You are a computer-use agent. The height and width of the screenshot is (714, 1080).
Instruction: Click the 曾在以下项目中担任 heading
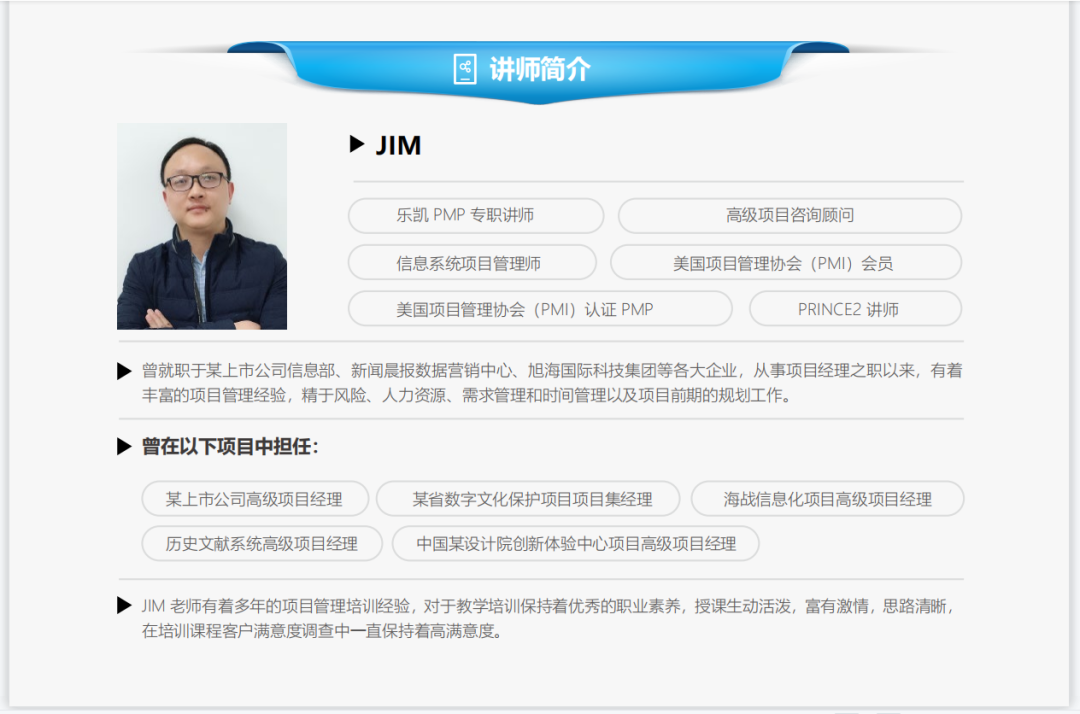click(230, 446)
